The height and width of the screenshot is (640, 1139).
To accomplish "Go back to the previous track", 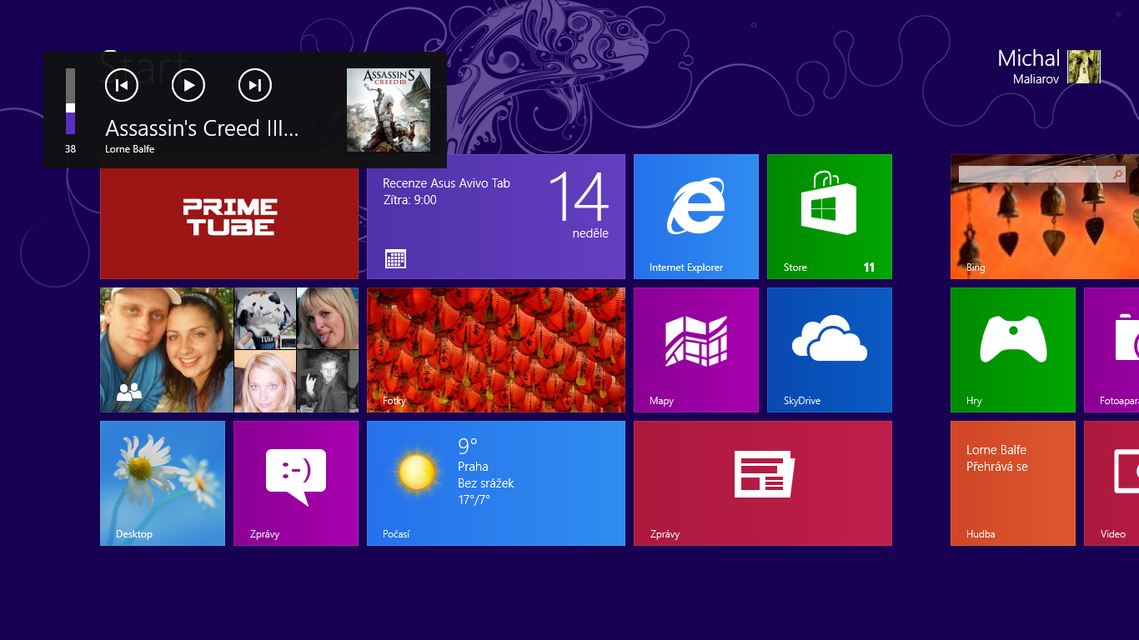I will 121,85.
